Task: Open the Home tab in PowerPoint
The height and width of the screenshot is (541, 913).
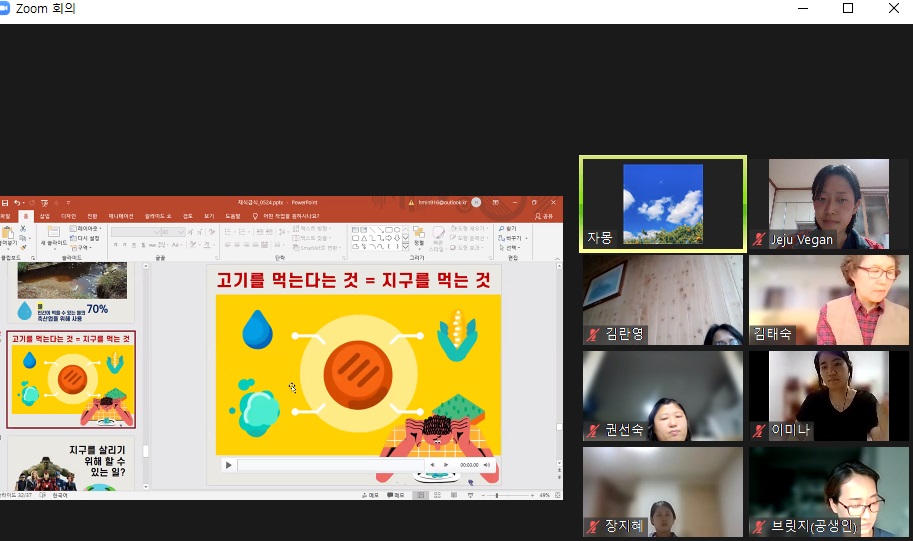Action: click(x=26, y=216)
